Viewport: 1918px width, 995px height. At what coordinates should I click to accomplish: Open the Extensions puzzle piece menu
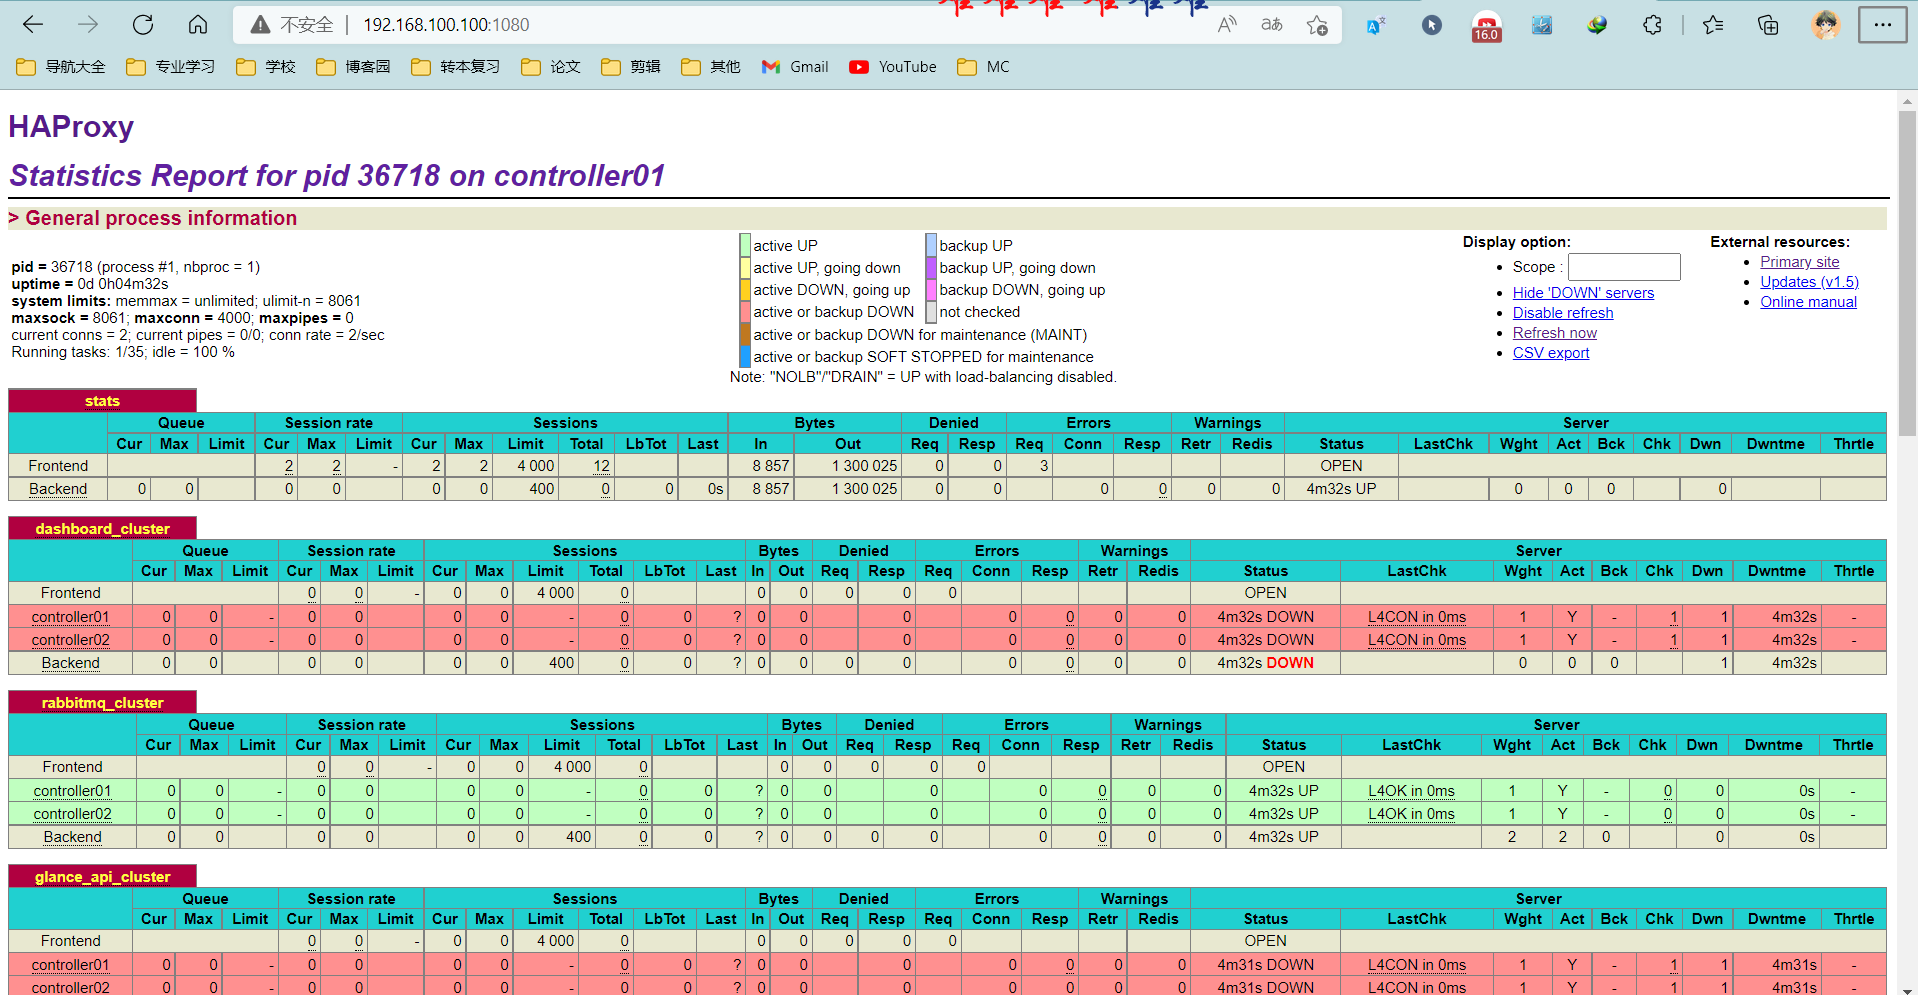coord(1652,25)
